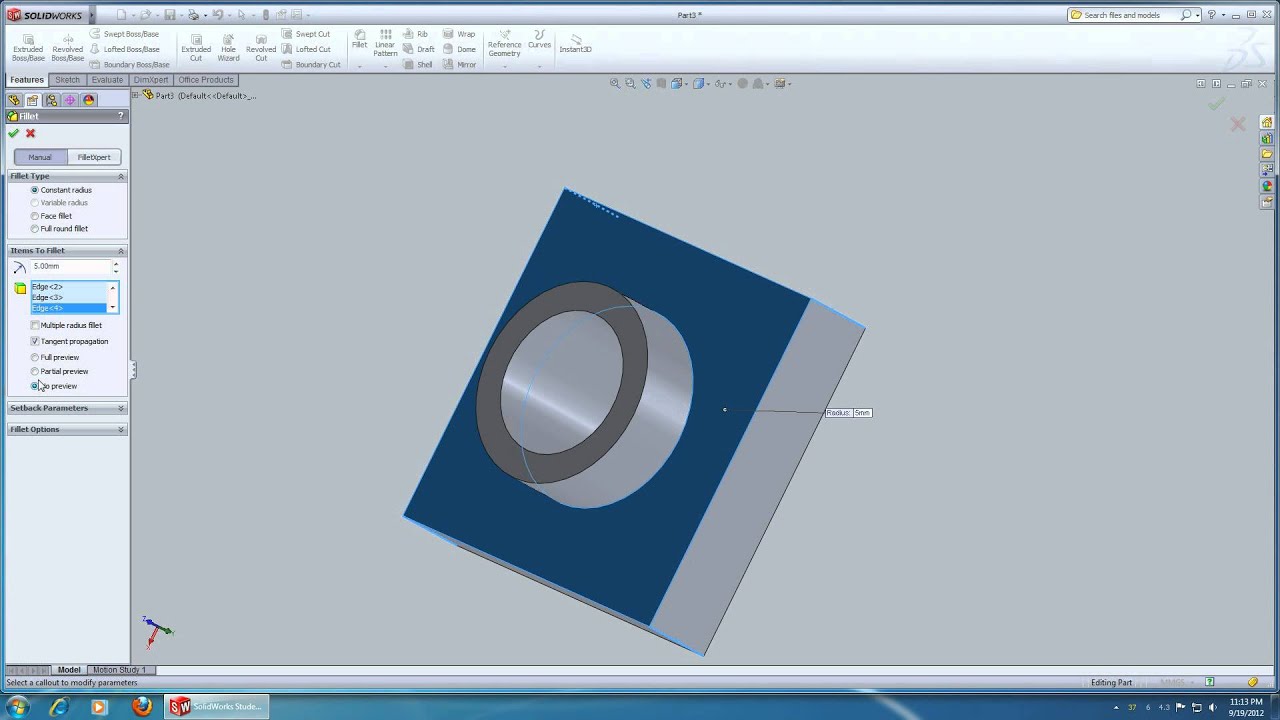This screenshot has height=720, width=1280.
Task: Select Edge<2> in the edge list
Action: click(x=68, y=287)
